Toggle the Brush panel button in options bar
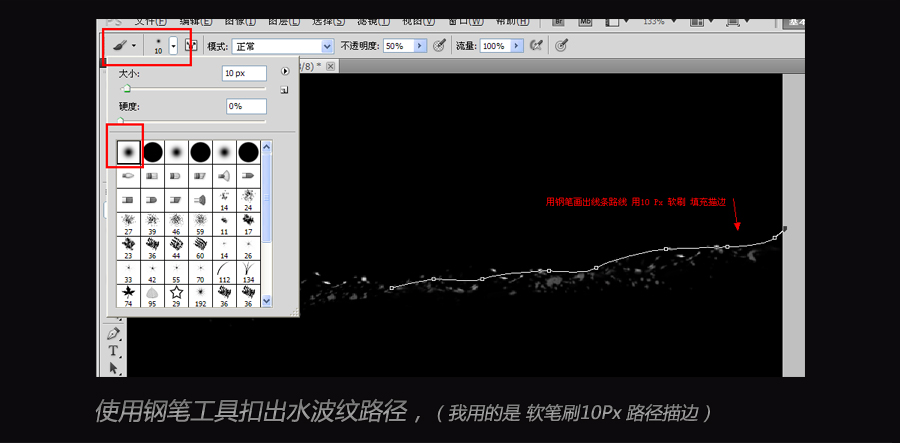 coord(191,46)
